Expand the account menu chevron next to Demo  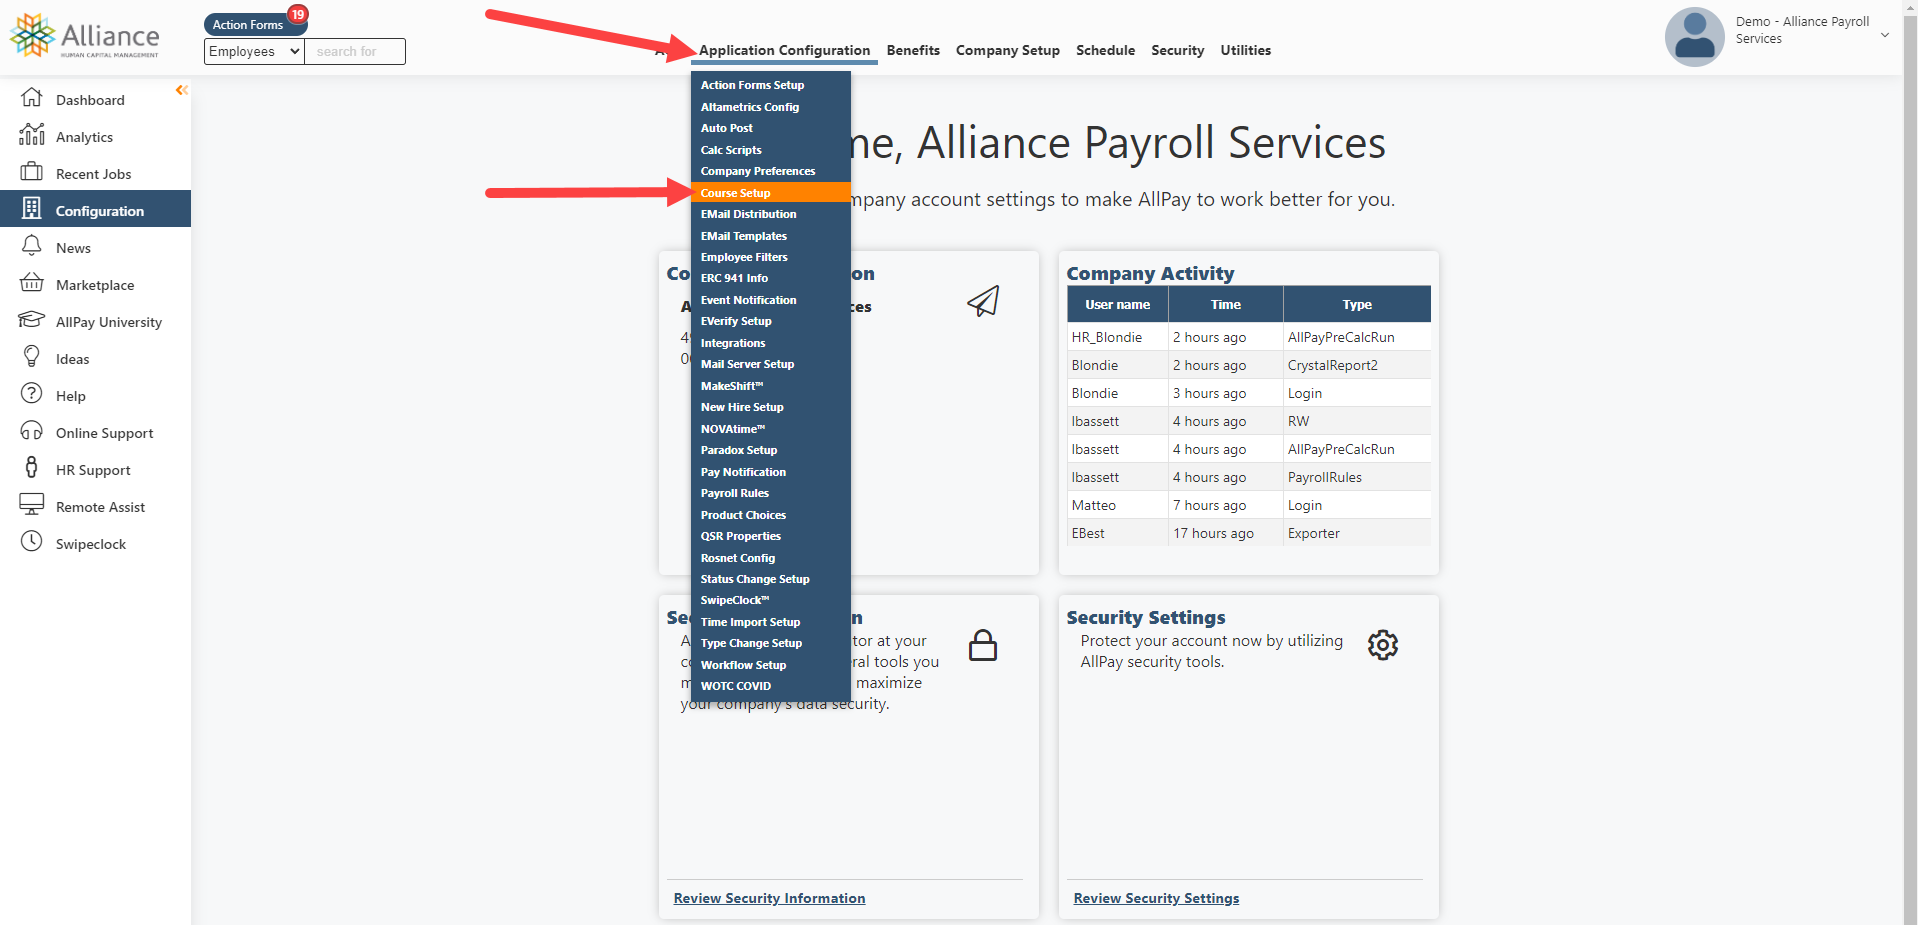1885,35
